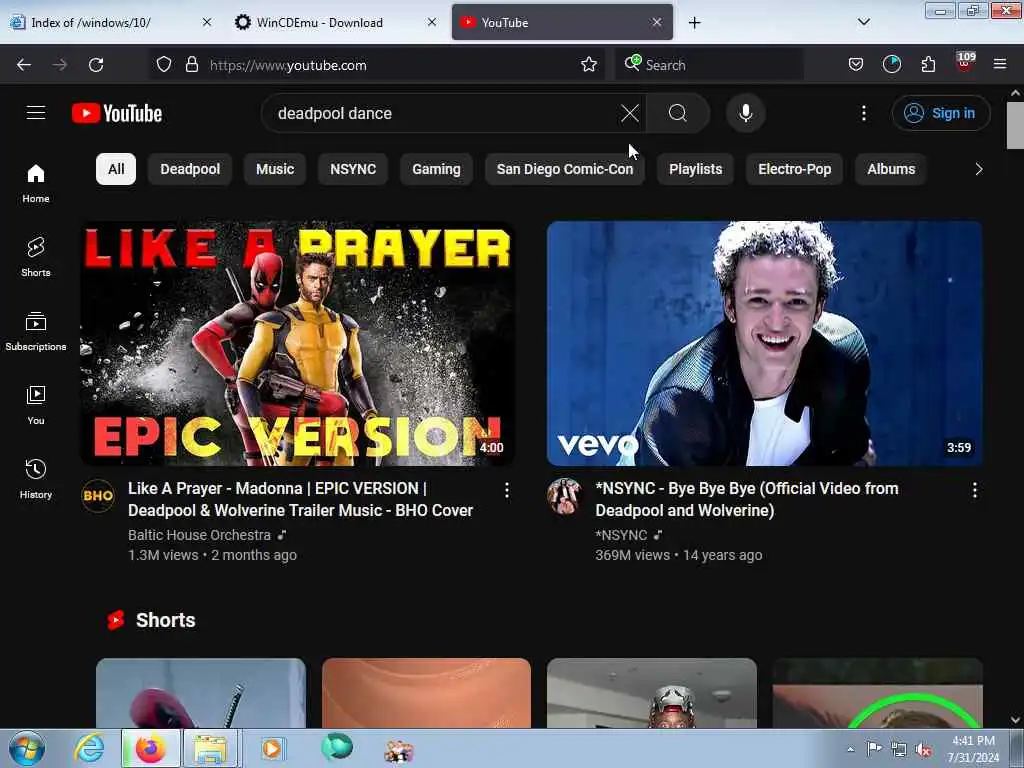Open Shorts in the sidebar
1024x768 pixels.
36,257
